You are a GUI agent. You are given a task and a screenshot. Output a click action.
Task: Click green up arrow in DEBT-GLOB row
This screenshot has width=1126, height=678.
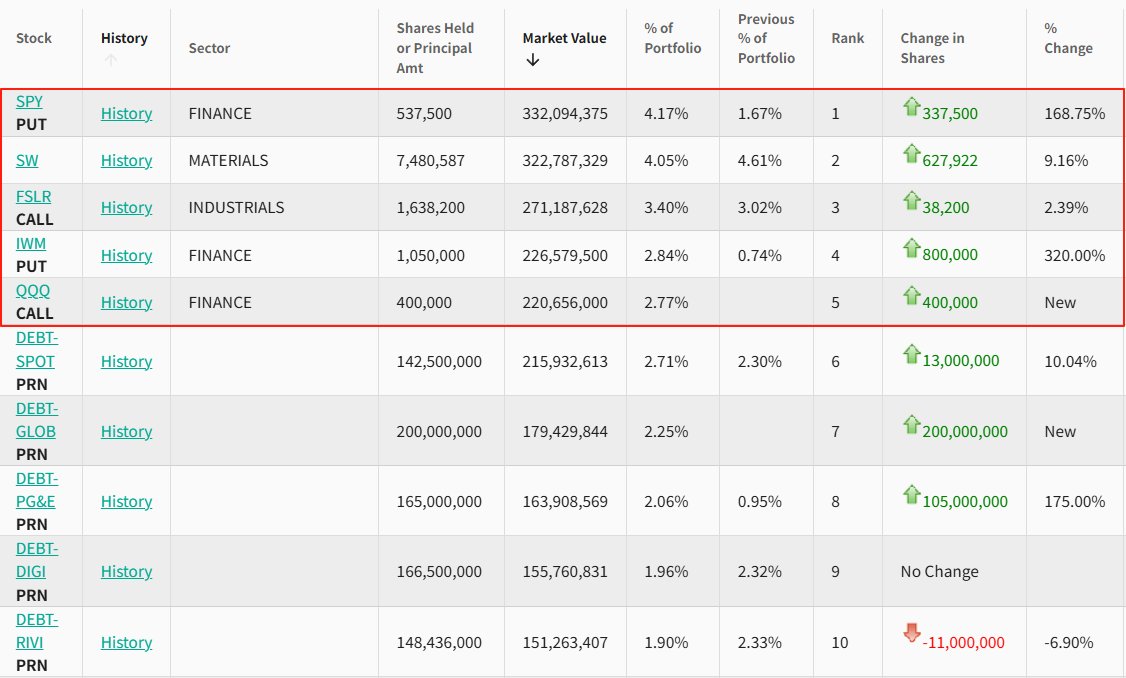pos(911,424)
